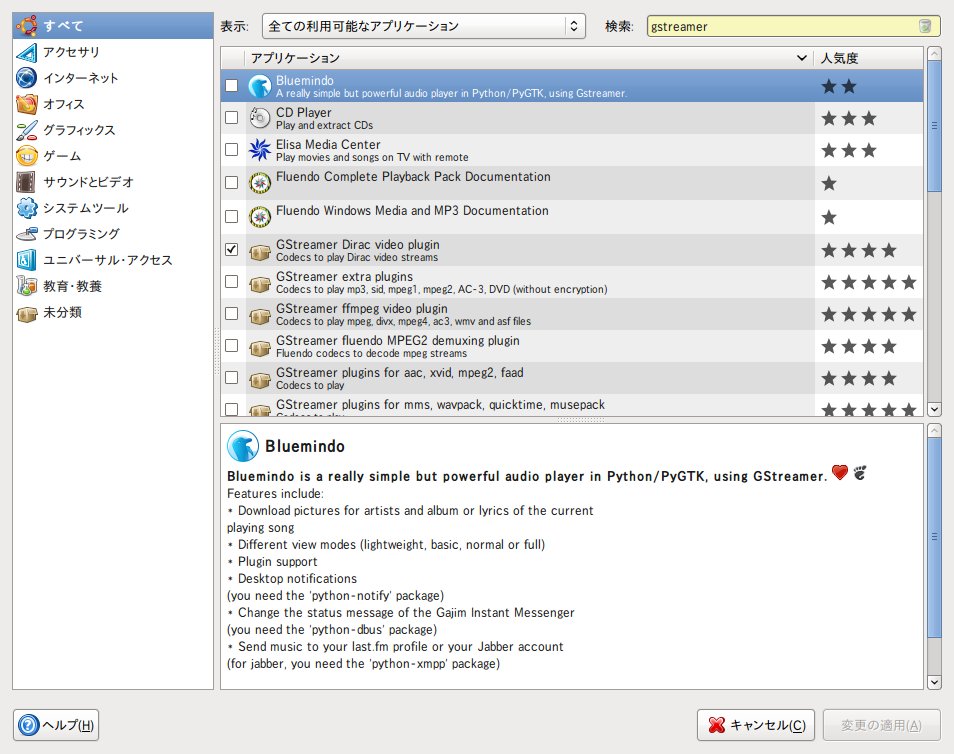This screenshot has width=954, height=754.
Task: Click the グラフィックス brush icon
Action: pos(27,130)
